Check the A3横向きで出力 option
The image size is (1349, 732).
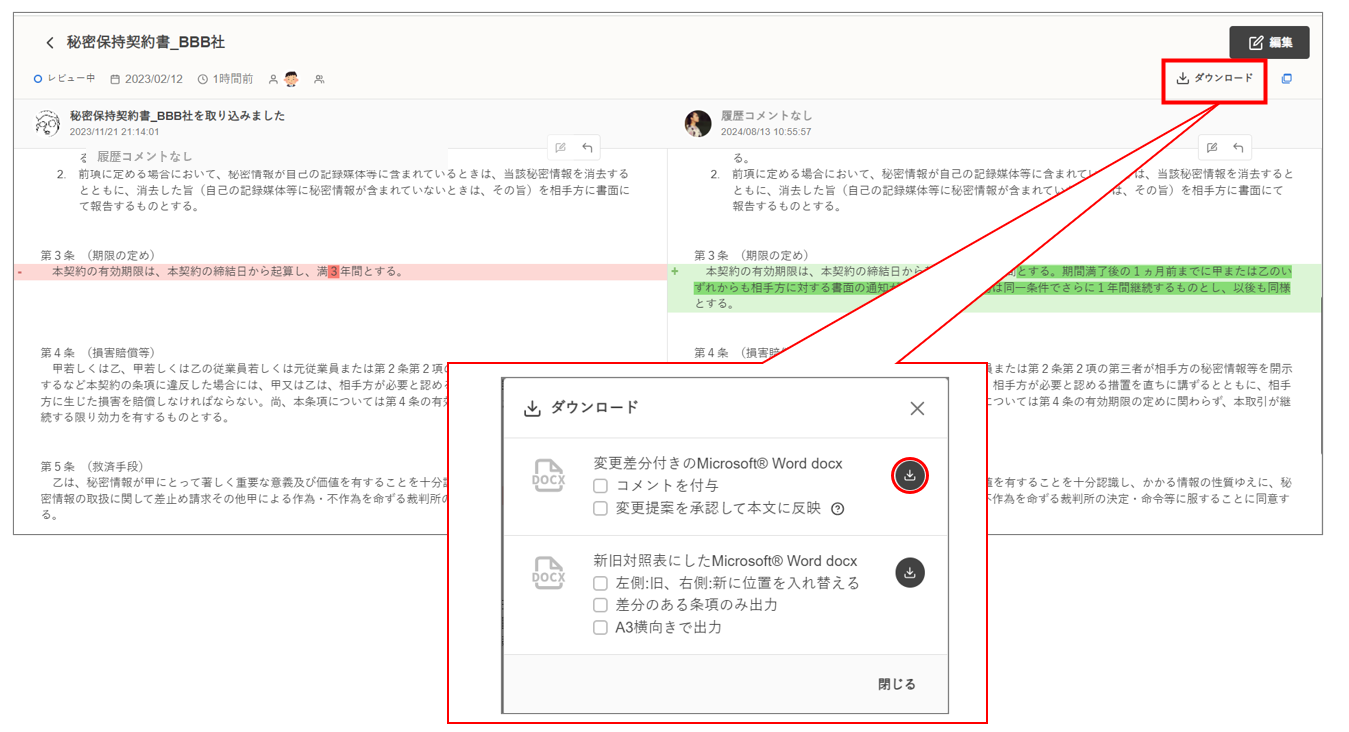click(x=600, y=628)
